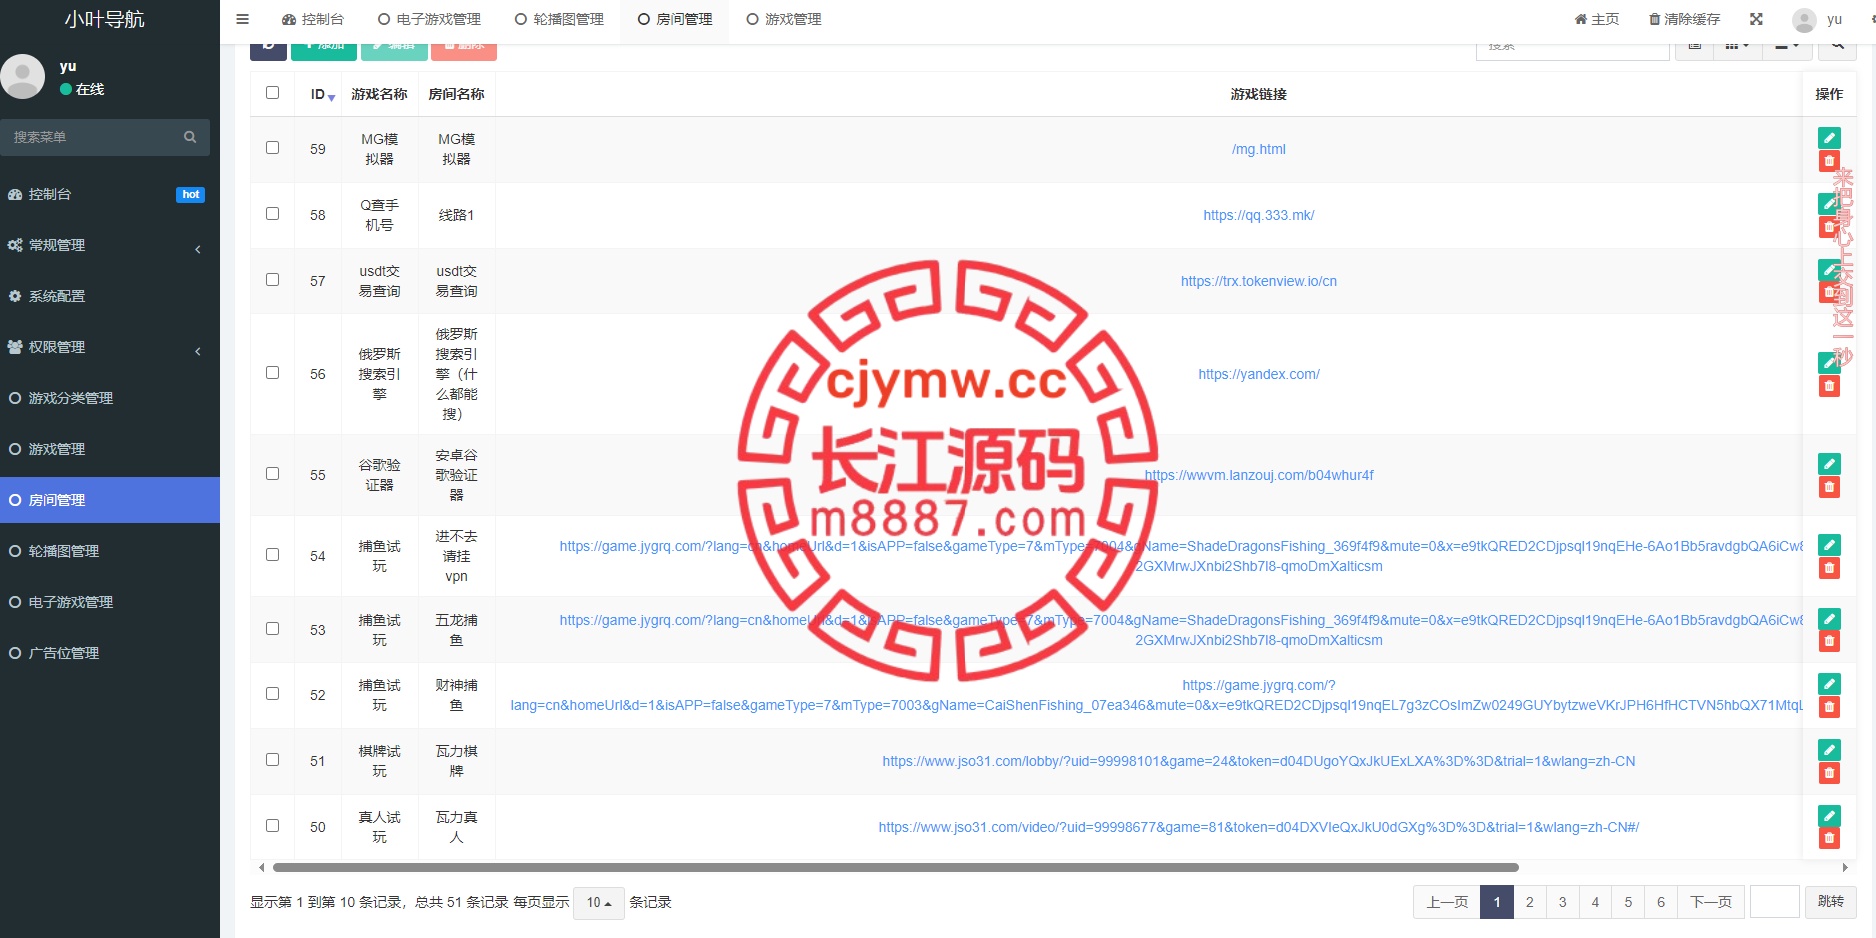Edit row 56 俄罗斯搜索引擎
The width and height of the screenshot is (1876, 938).
pyautogui.click(x=1829, y=363)
